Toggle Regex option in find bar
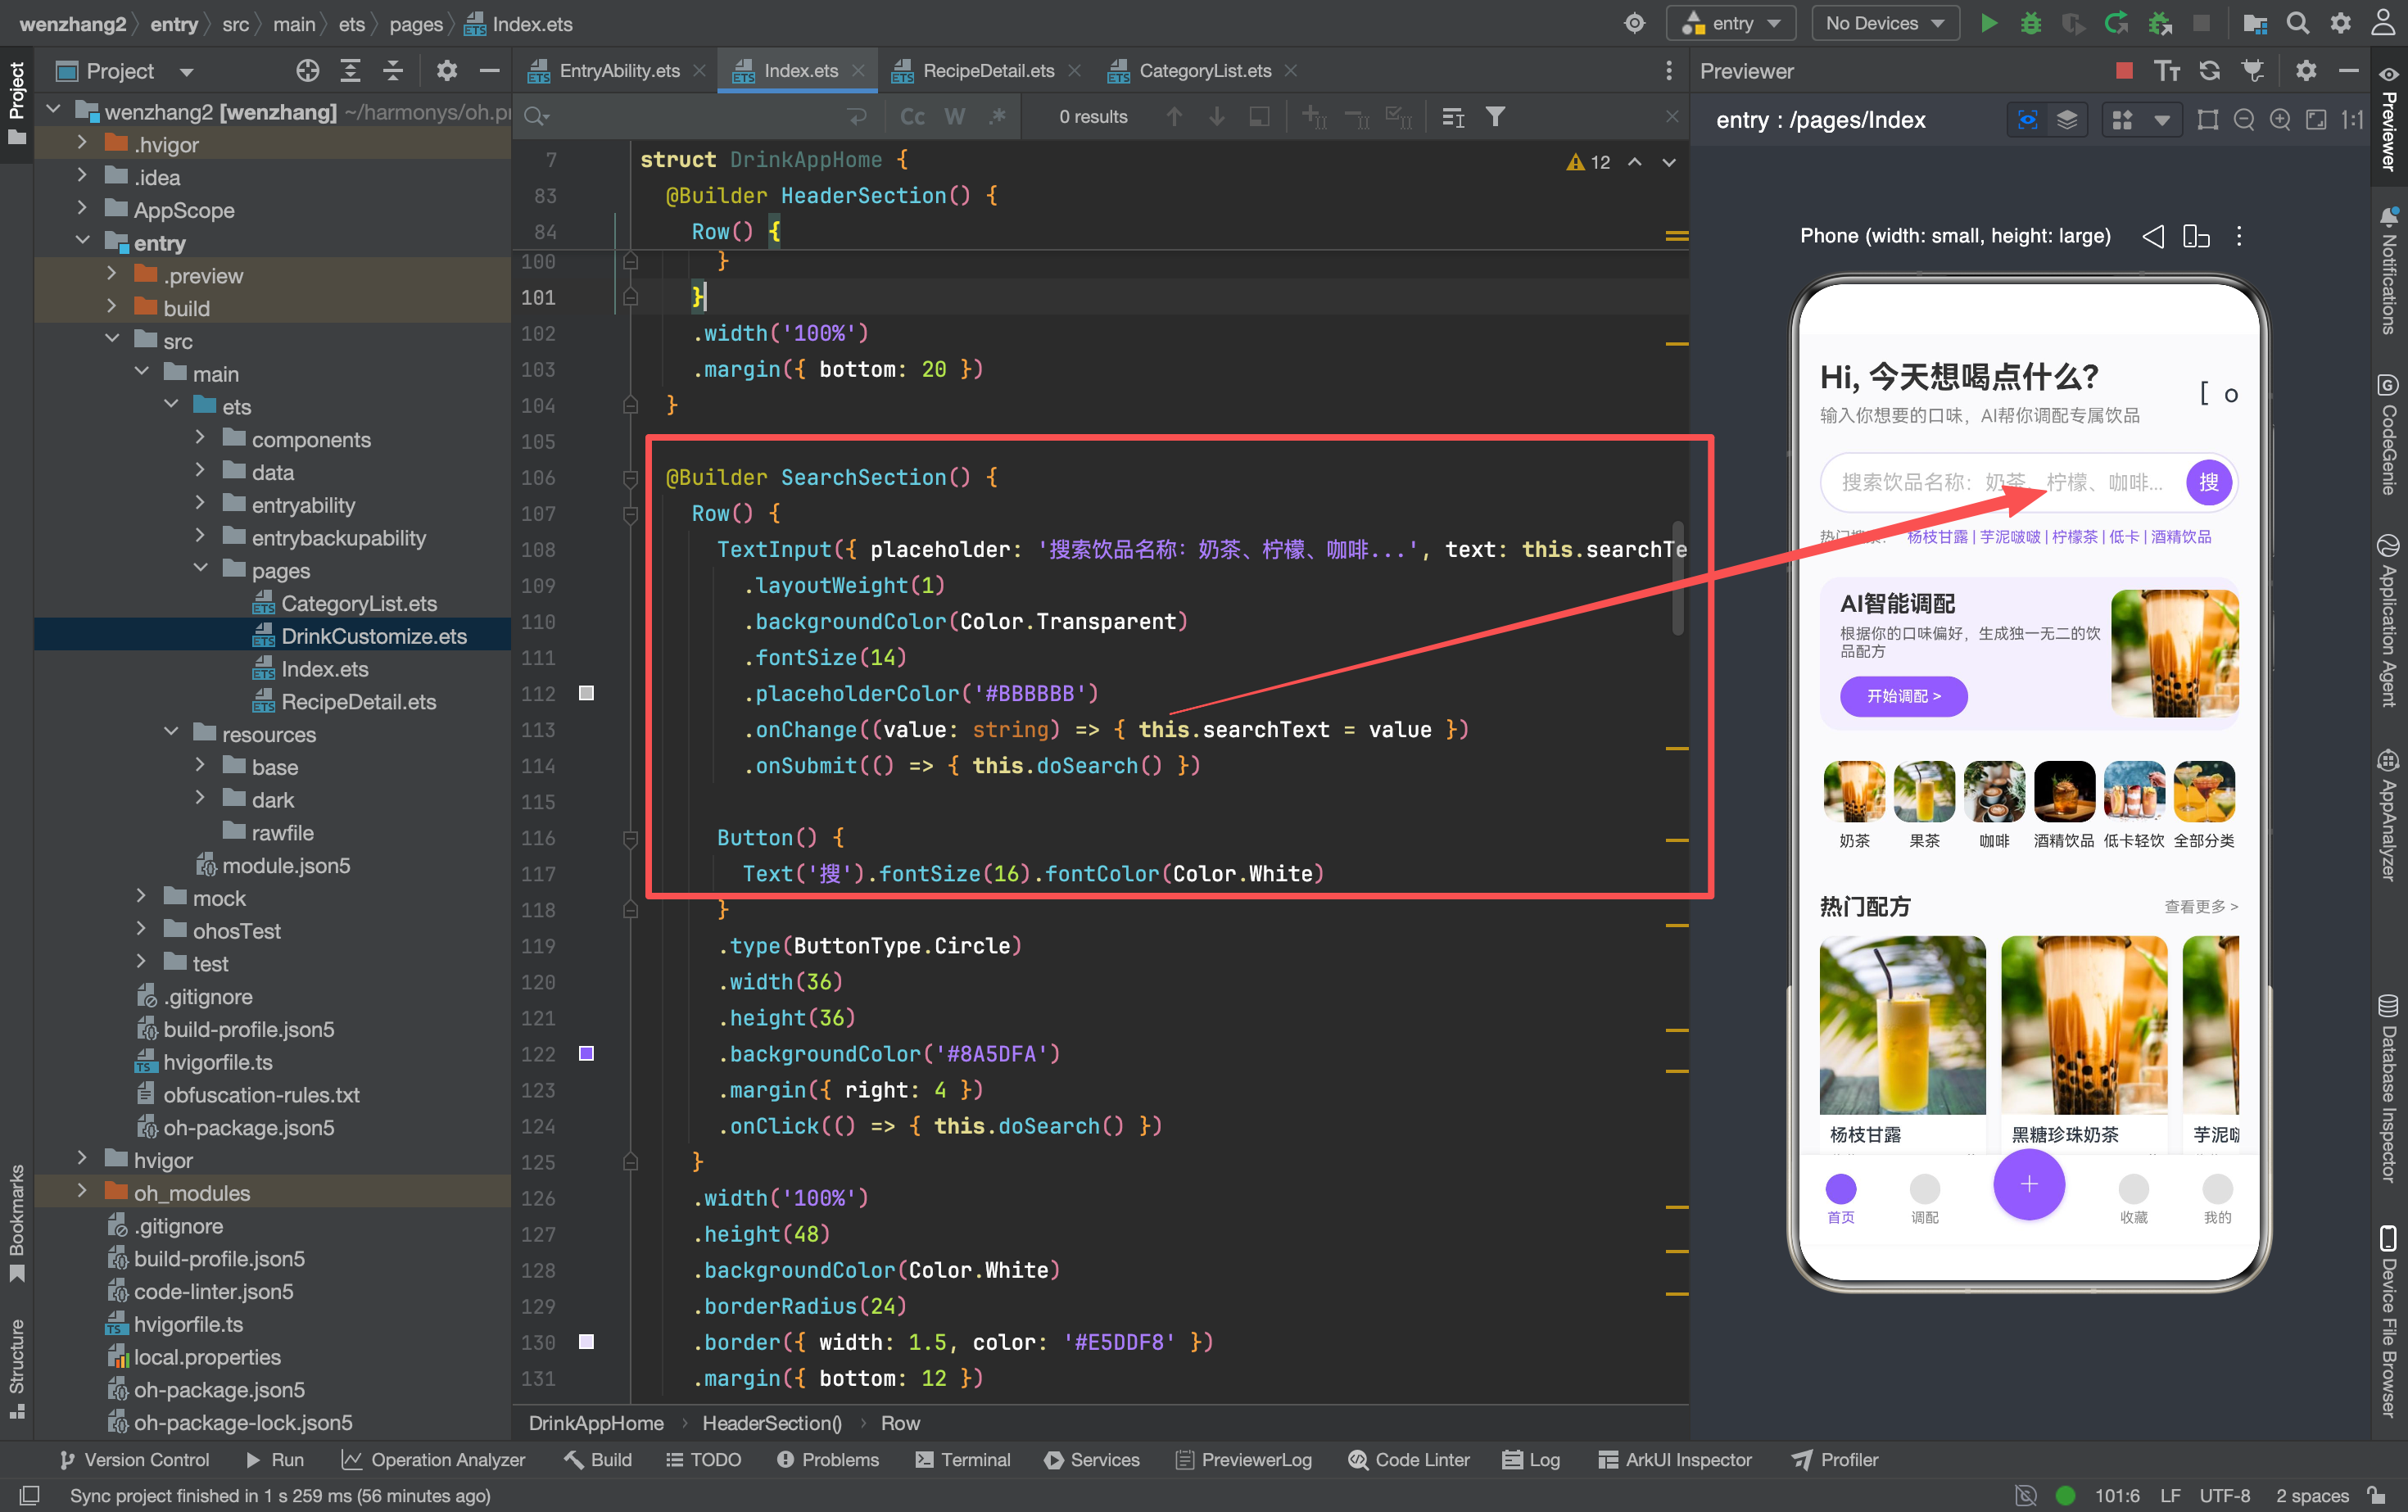2408x1512 pixels. click(x=997, y=117)
